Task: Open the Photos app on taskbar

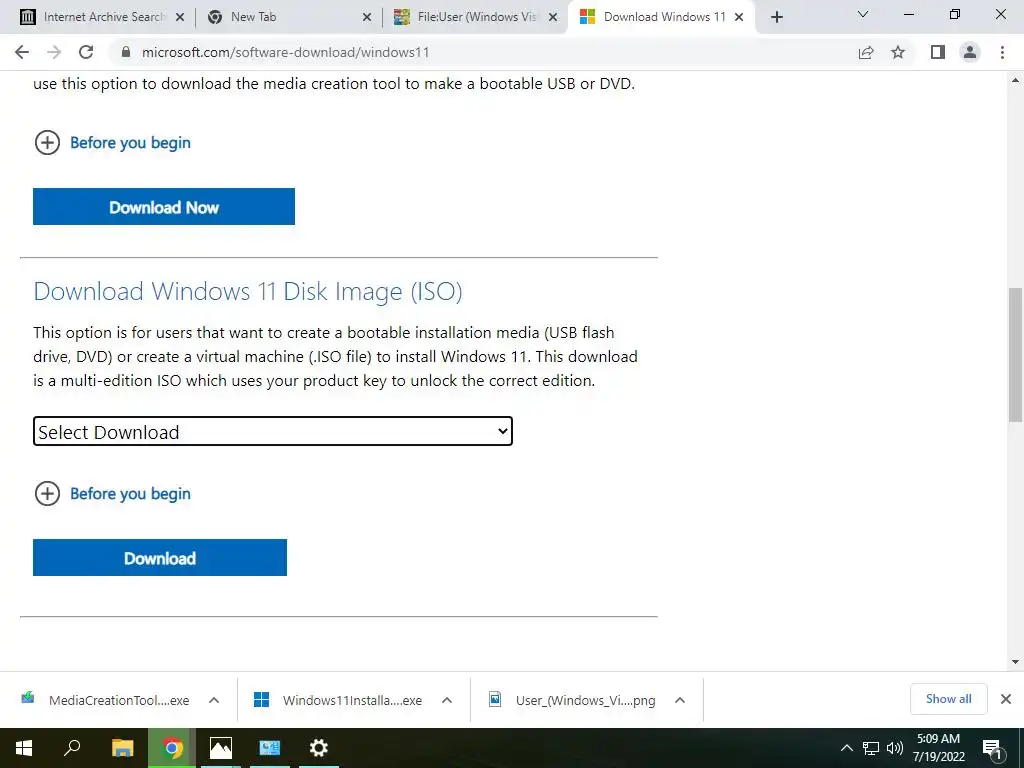Action: click(x=221, y=748)
